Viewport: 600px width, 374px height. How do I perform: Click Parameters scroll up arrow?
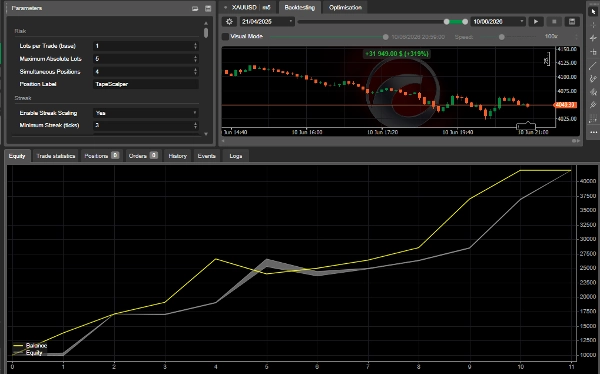click(x=206, y=23)
